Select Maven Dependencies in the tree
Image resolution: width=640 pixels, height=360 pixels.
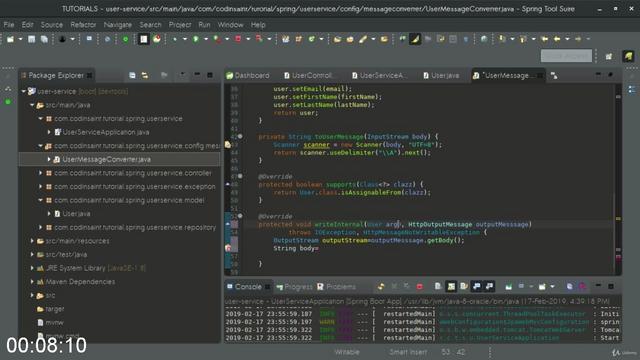(x=76, y=282)
